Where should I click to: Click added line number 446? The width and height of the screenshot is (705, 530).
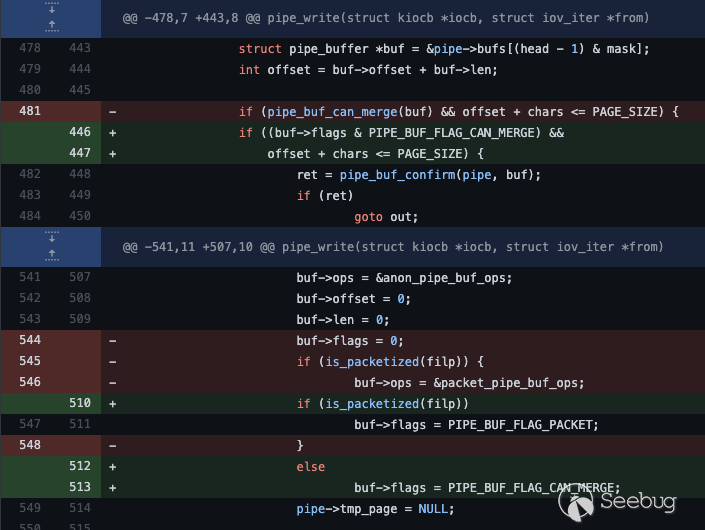coord(79,133)
